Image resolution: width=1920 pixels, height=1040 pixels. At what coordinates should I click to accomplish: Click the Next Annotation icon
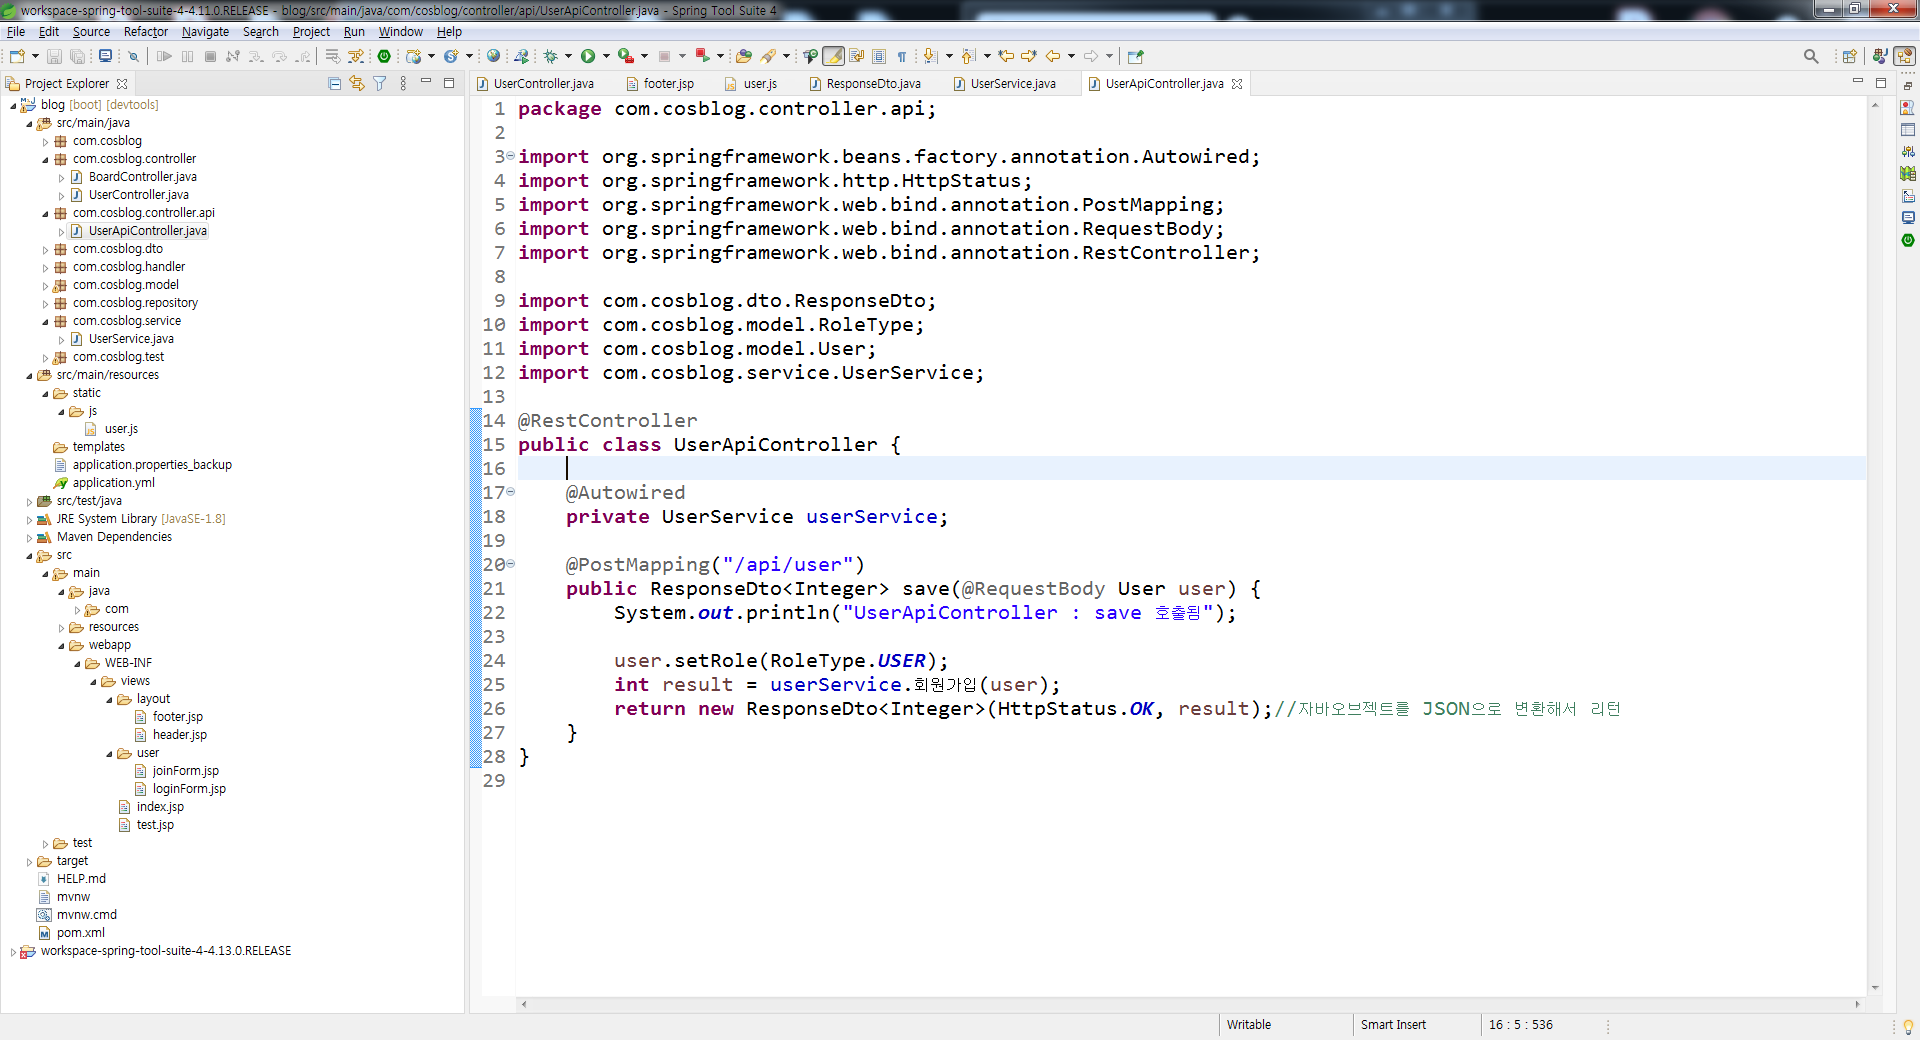[x=930, y=56]
